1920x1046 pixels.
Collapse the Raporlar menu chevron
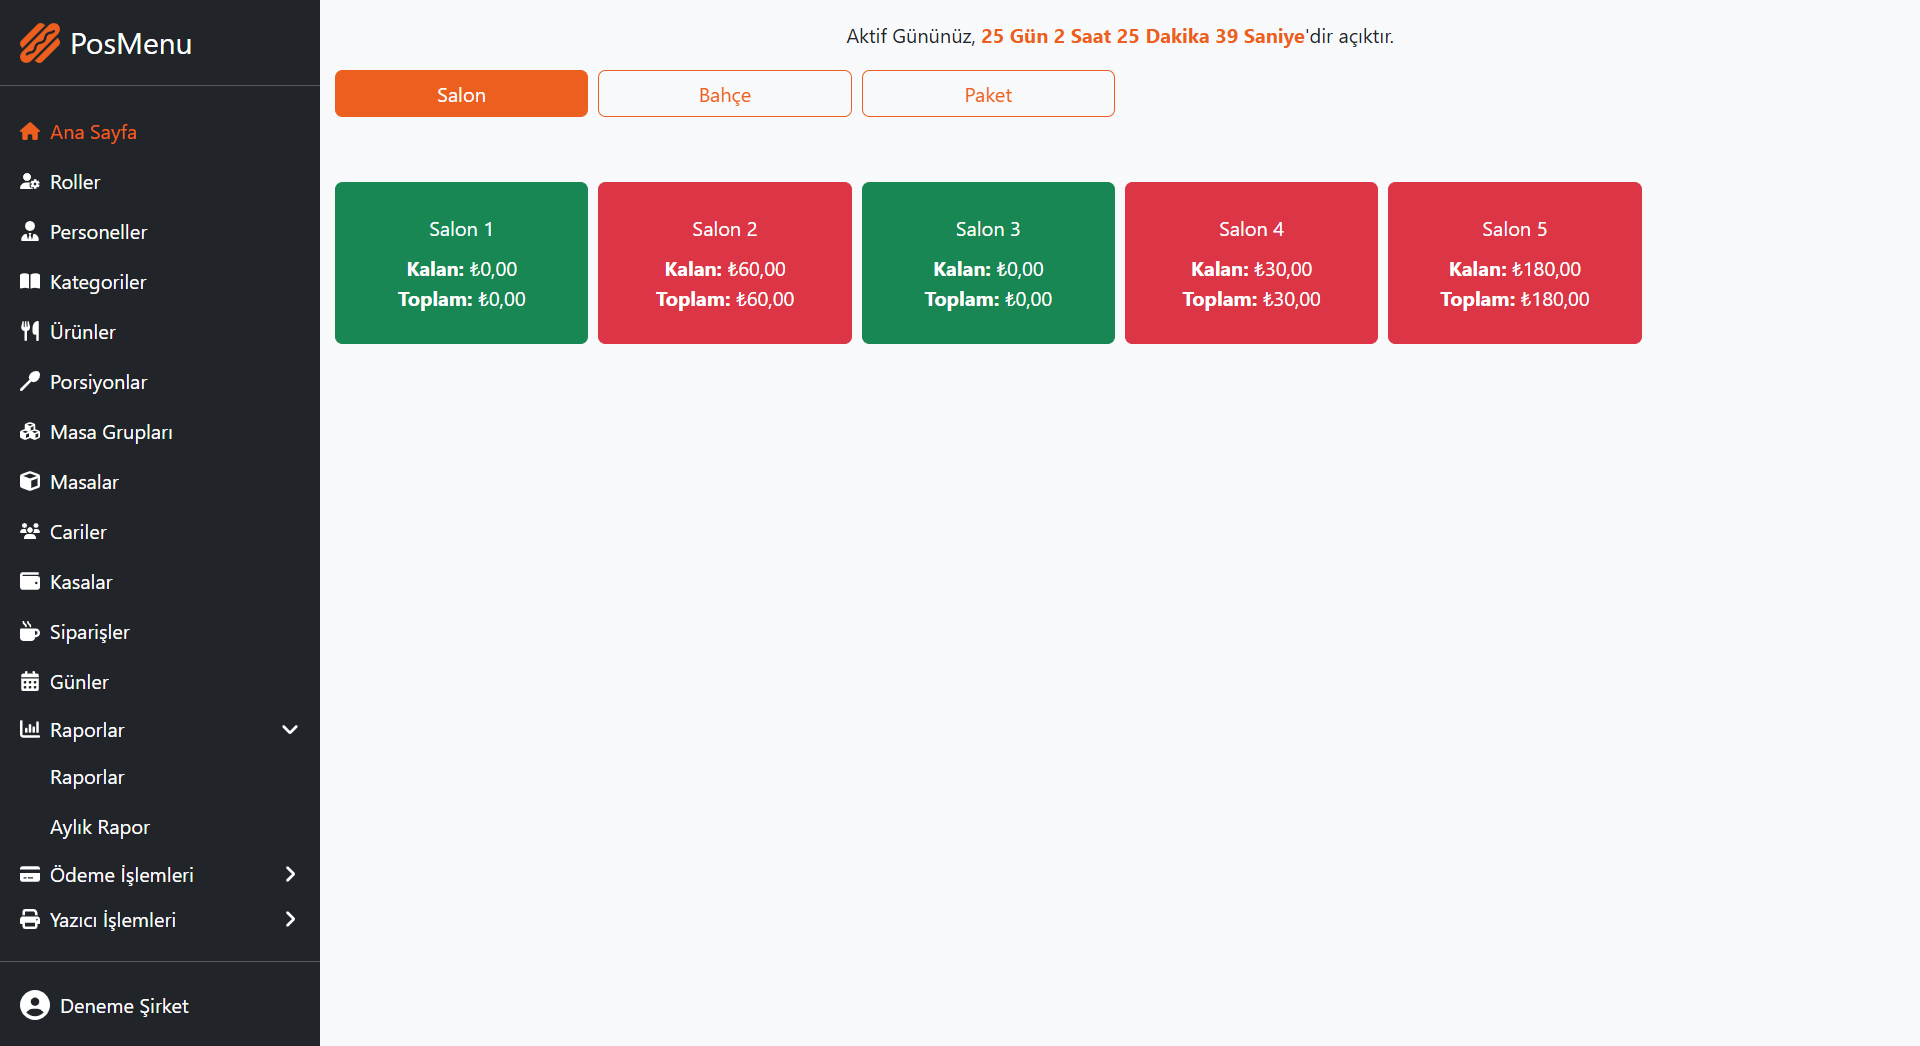point(290,730)
